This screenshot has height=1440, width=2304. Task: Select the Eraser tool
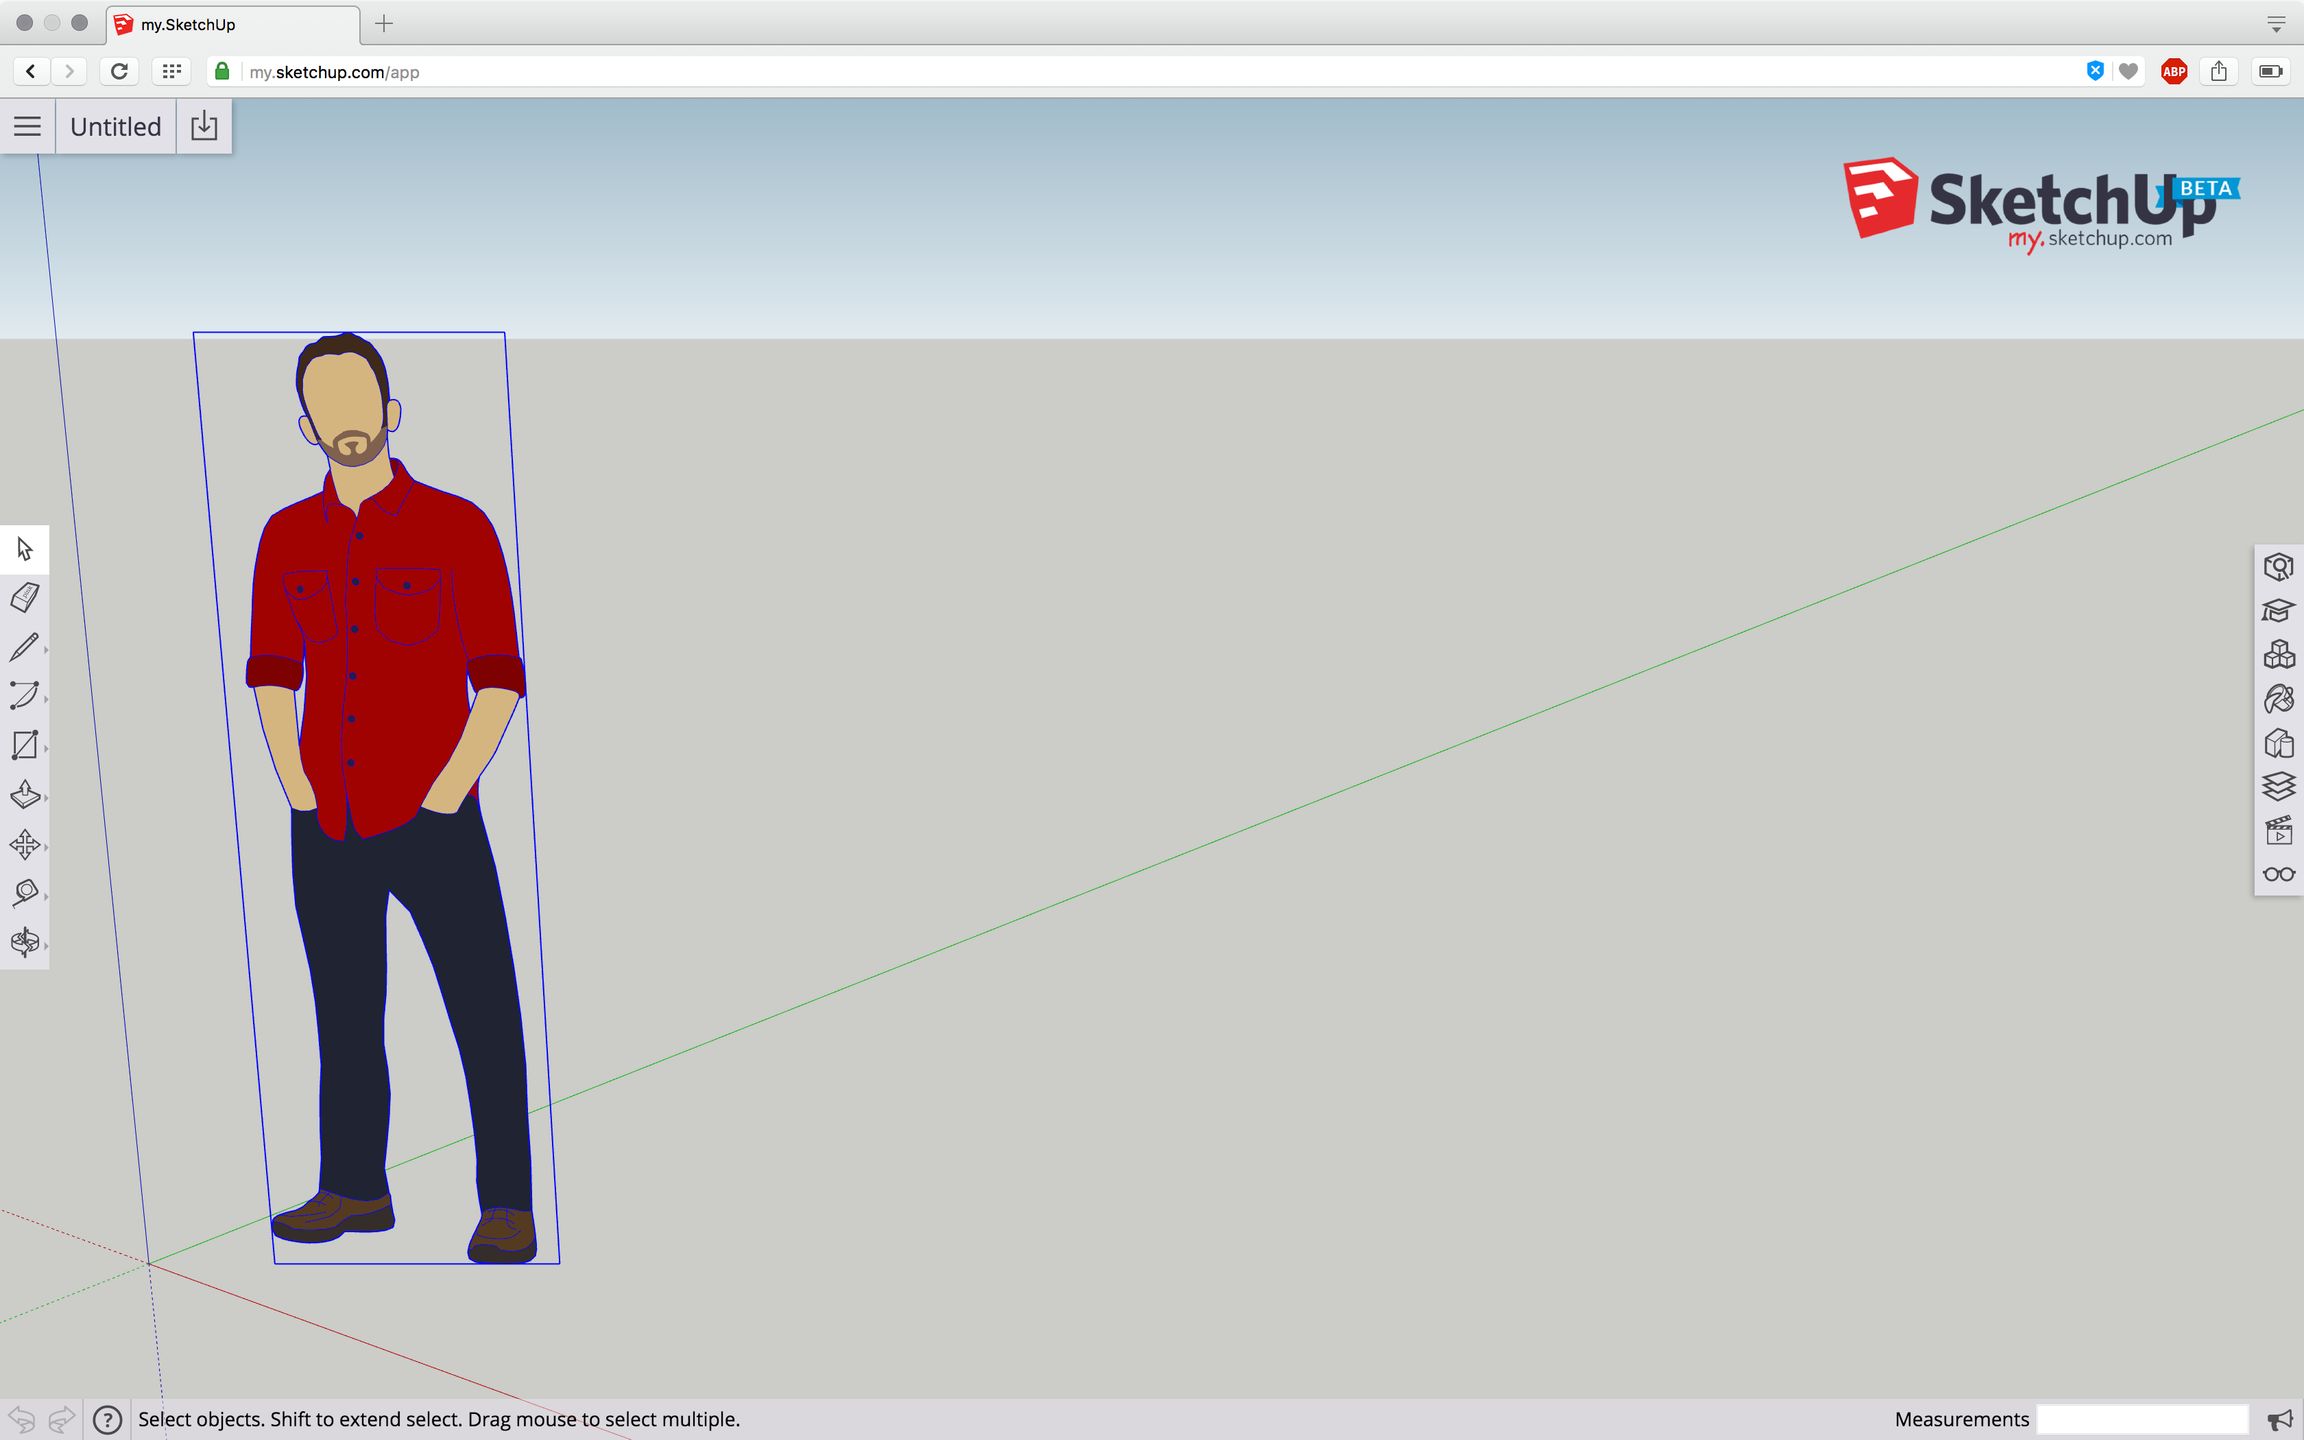(24, 598)
